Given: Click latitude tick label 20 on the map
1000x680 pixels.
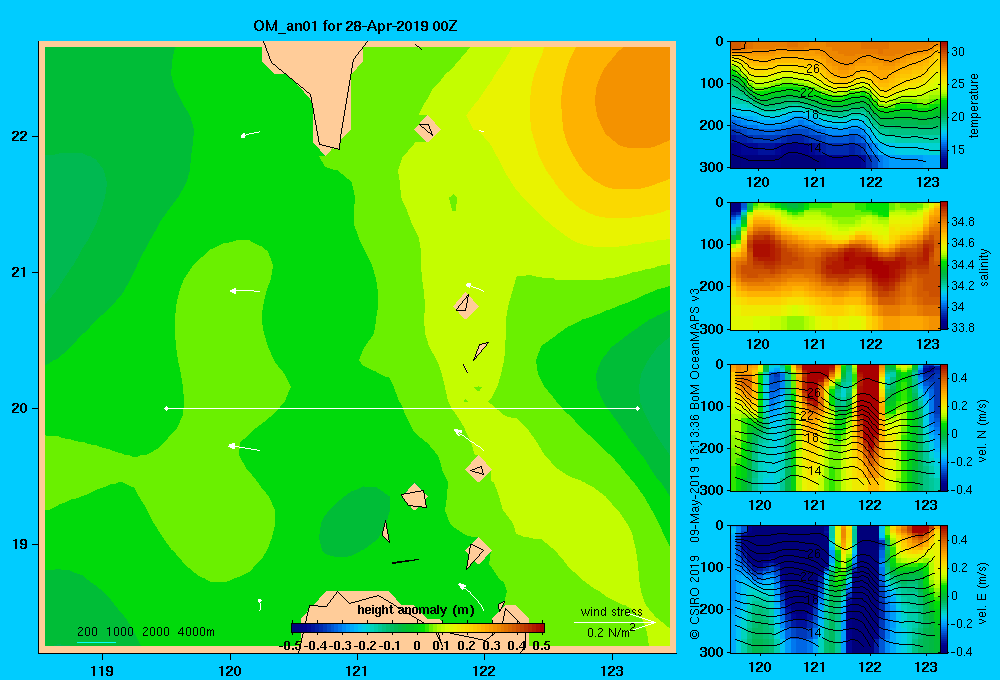Looking at the screenshot, I should click(x=20, y=408).
